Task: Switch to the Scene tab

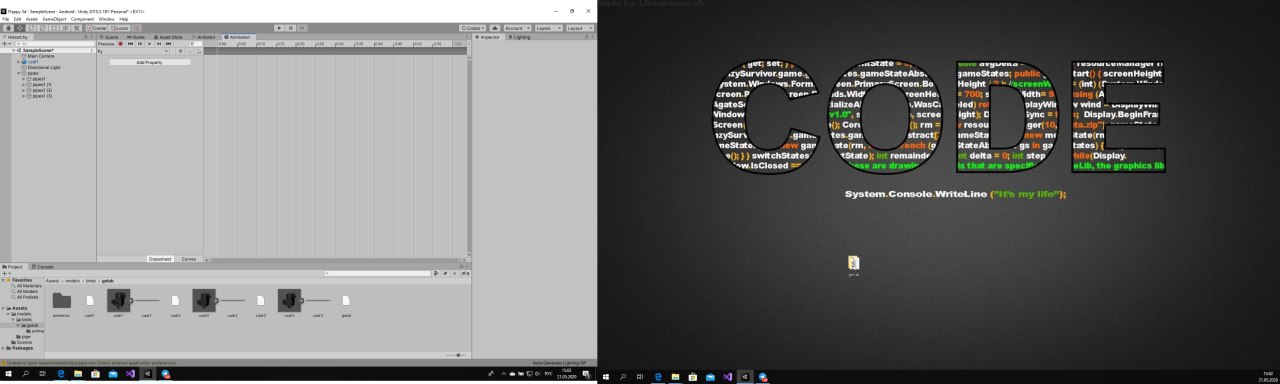Action: 109,37
